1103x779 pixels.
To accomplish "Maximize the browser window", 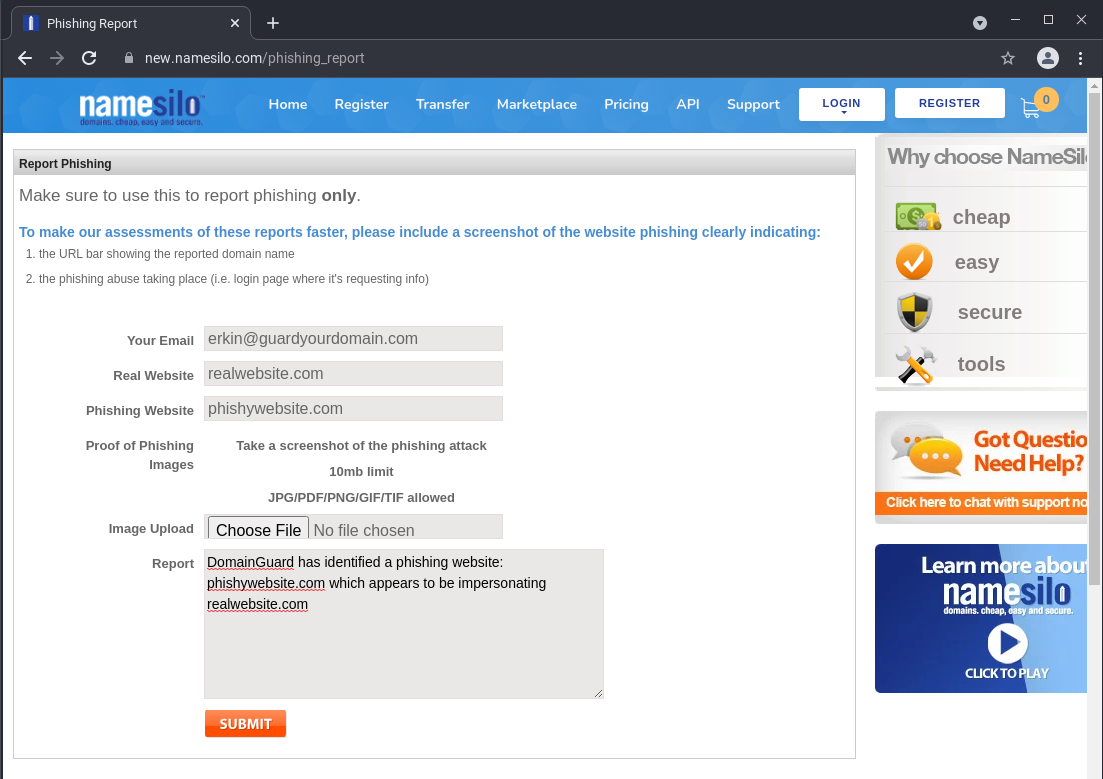I will (1048, 20).
